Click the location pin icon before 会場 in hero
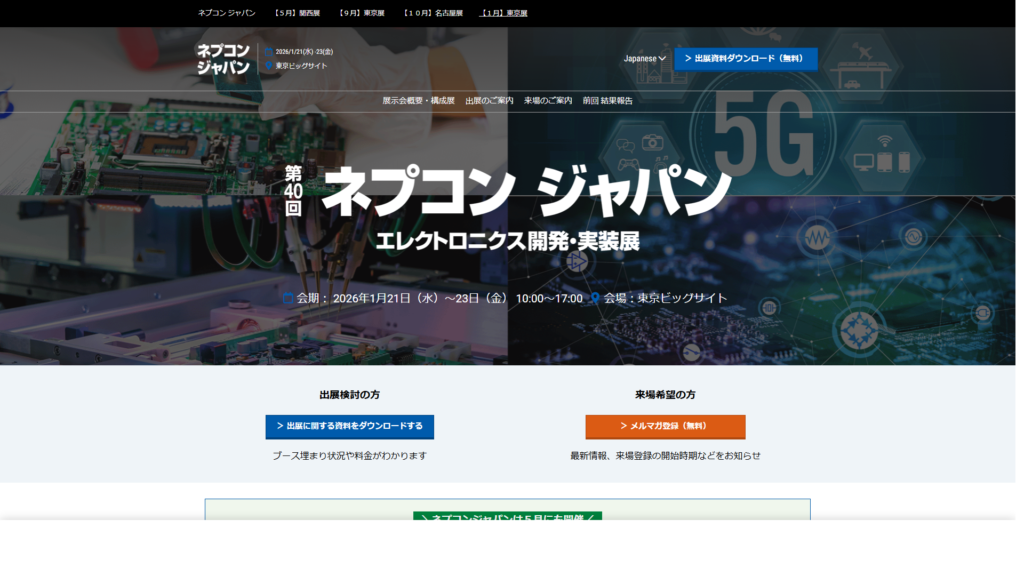Image resolution: width=1024 pixels, height=576 pixels. coord(595,298)
